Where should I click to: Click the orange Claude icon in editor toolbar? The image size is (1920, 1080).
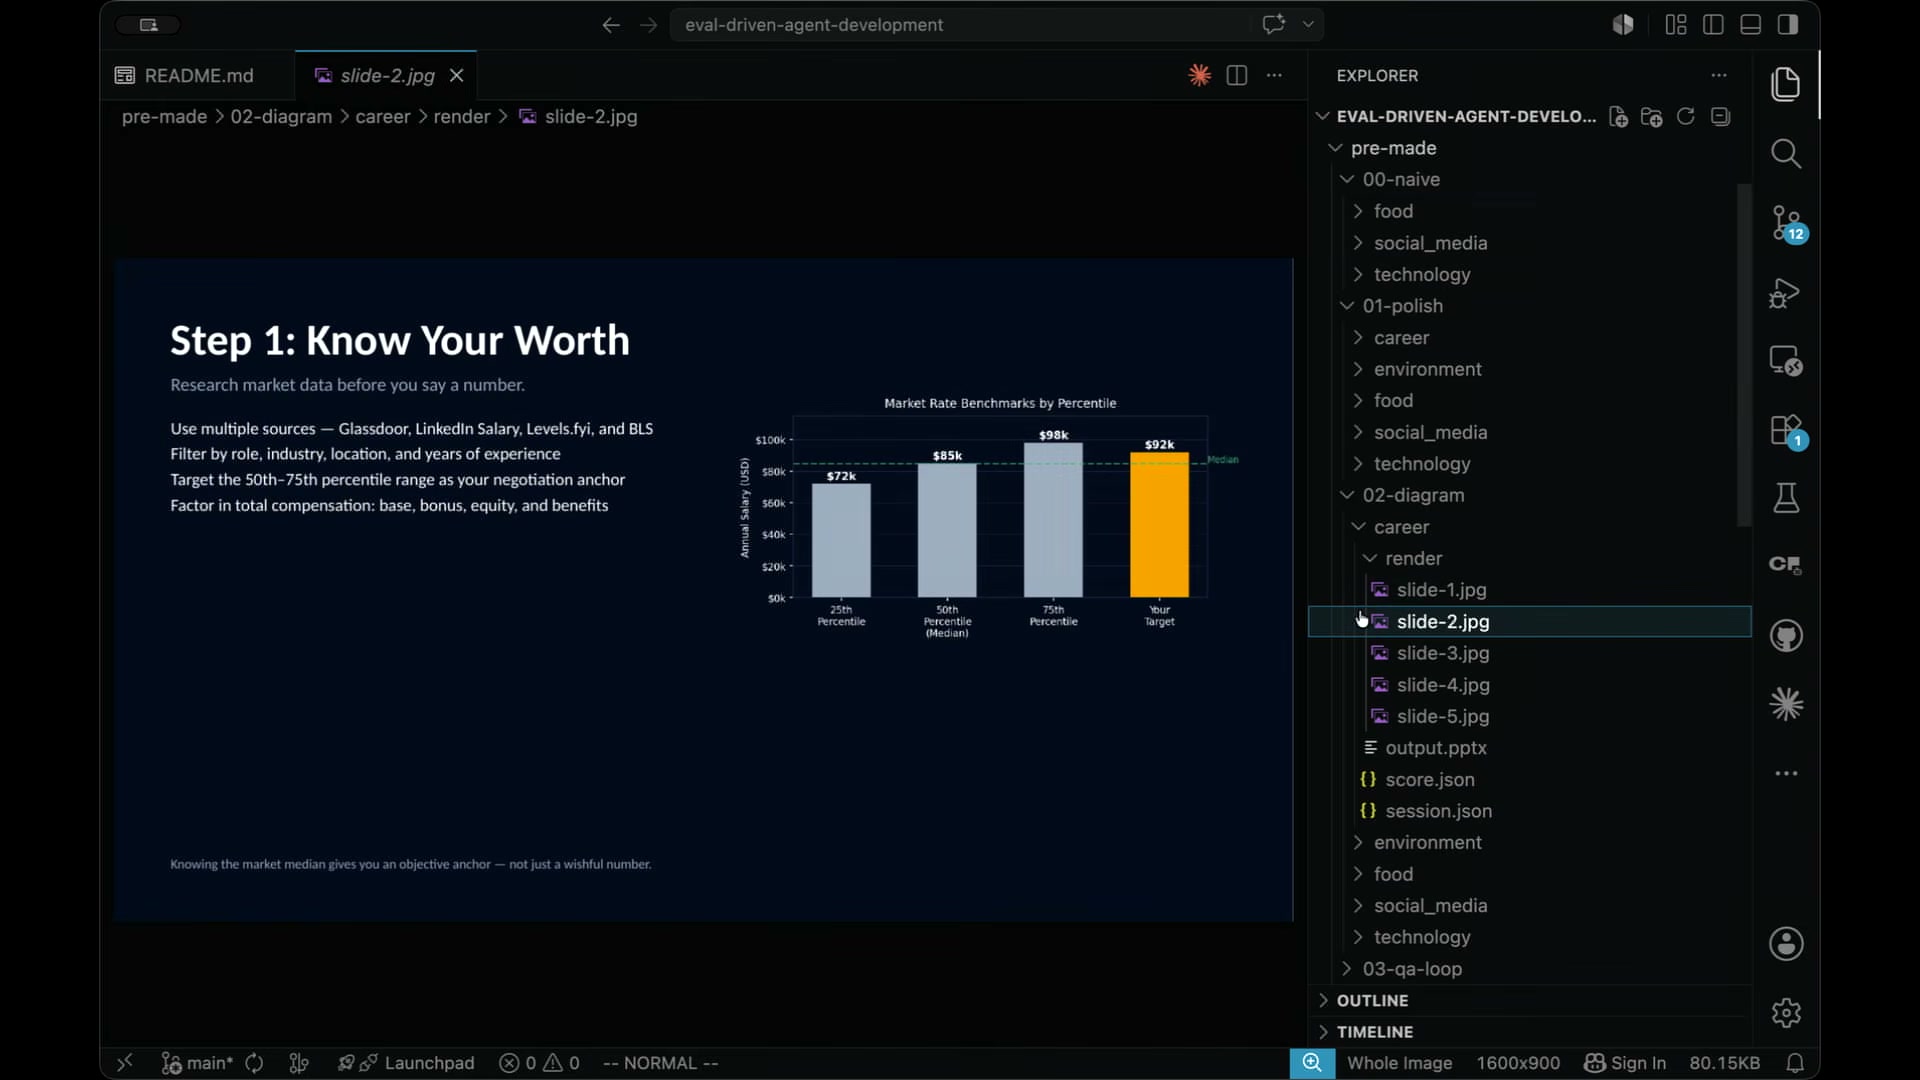pos(1199,75)
